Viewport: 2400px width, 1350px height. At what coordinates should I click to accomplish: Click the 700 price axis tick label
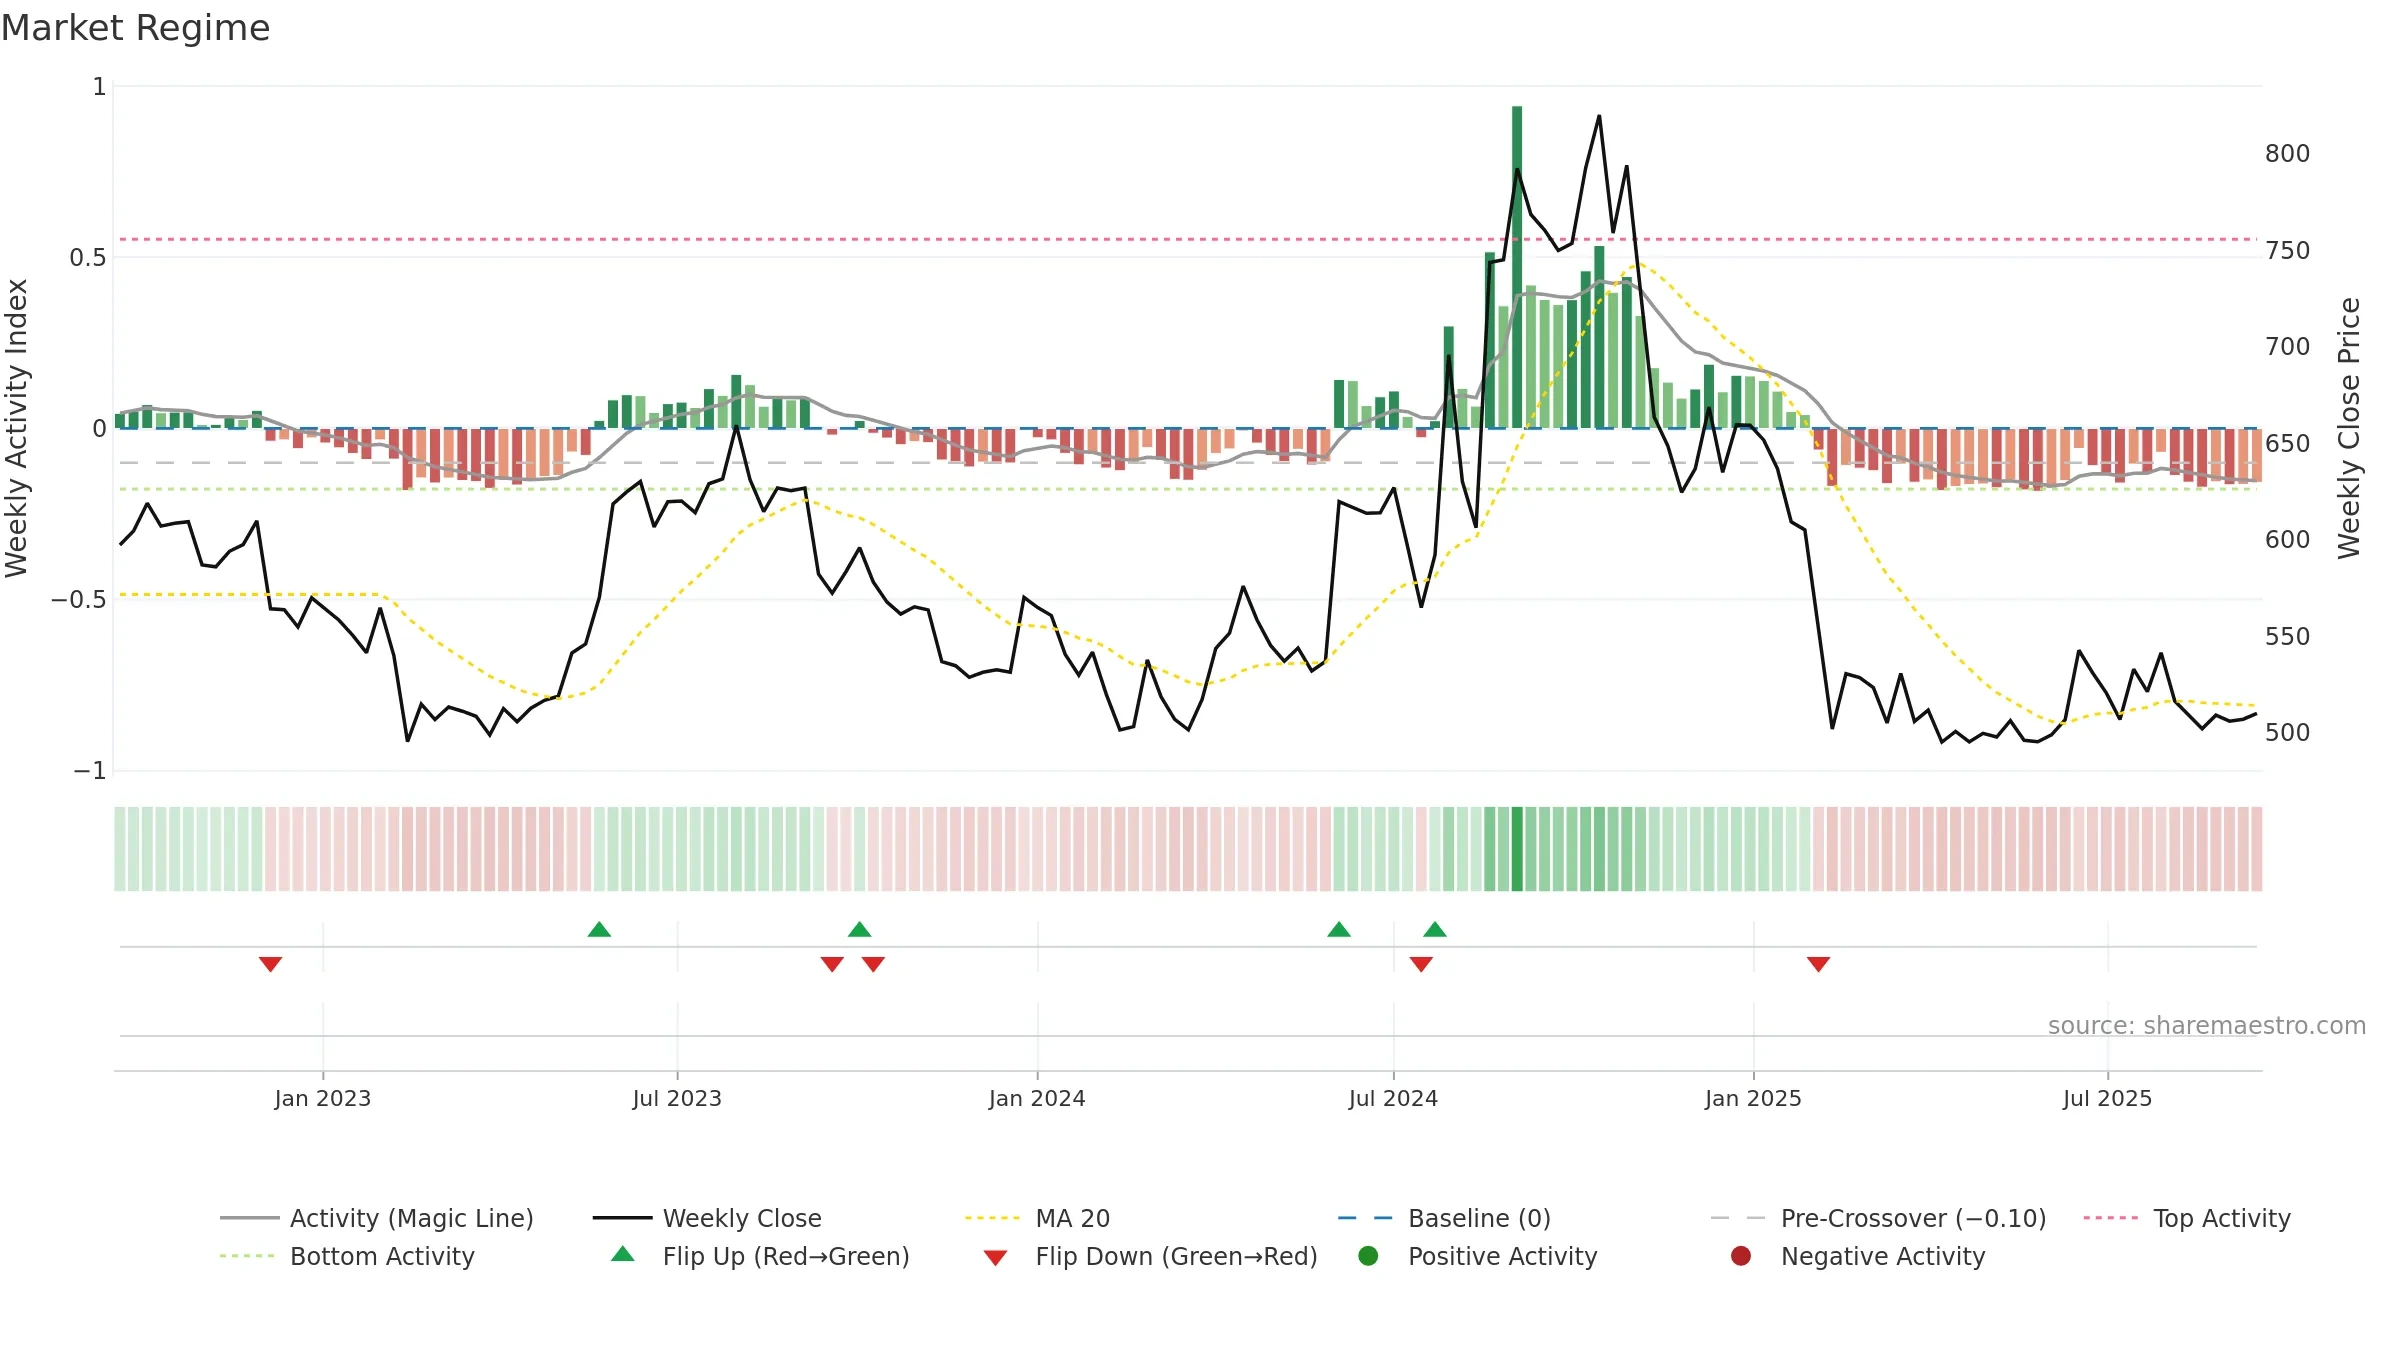(2287, 347)
